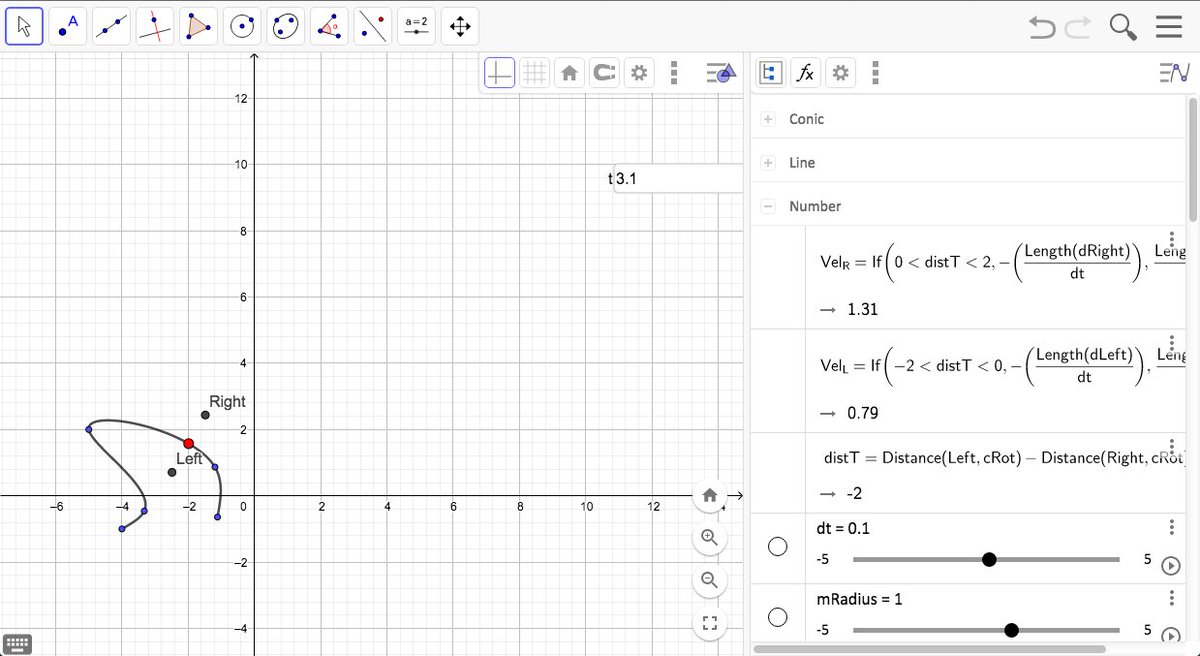This screenshot has height=656, width=1200.
Task: Open the virtual keyboard icon
Action: (18, 643)
